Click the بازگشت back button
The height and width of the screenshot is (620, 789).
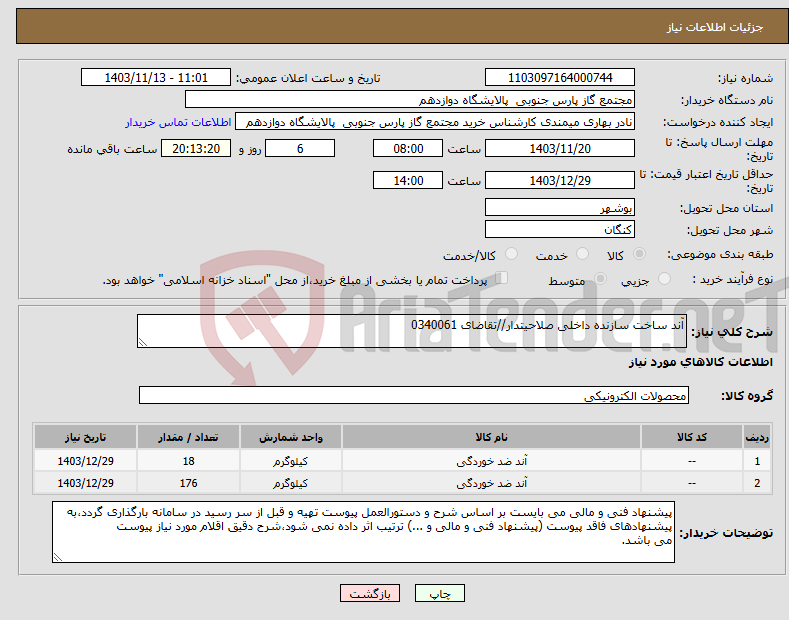[x=370, y=593]
